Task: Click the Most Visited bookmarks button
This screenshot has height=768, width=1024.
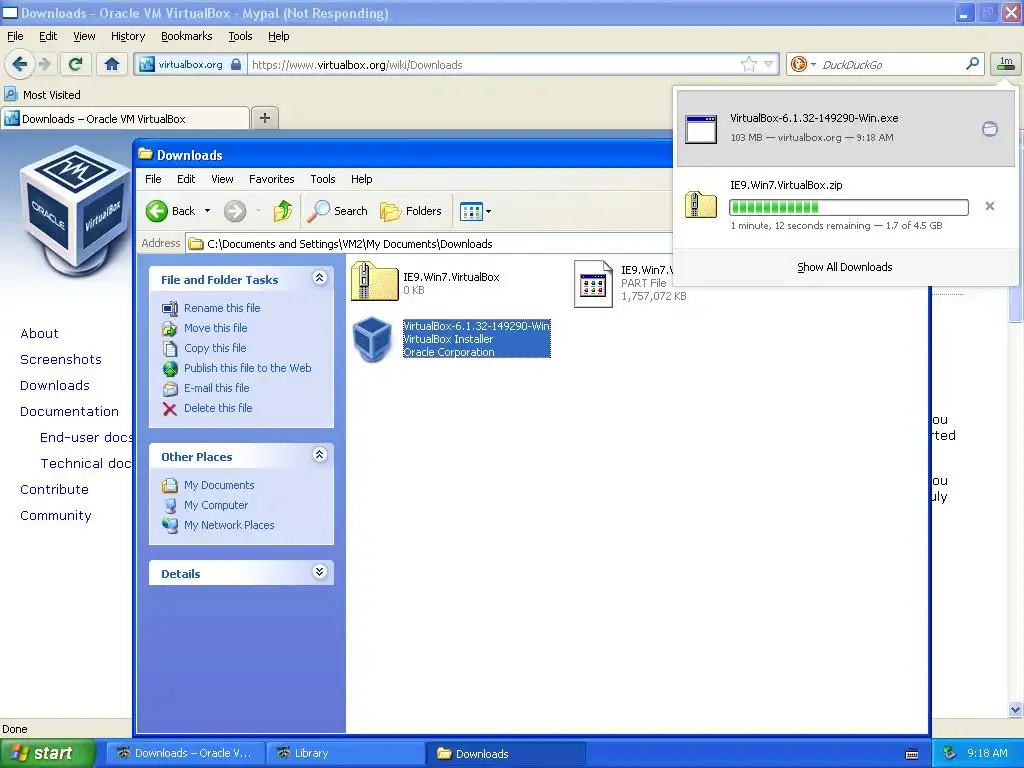Action: 43,95
